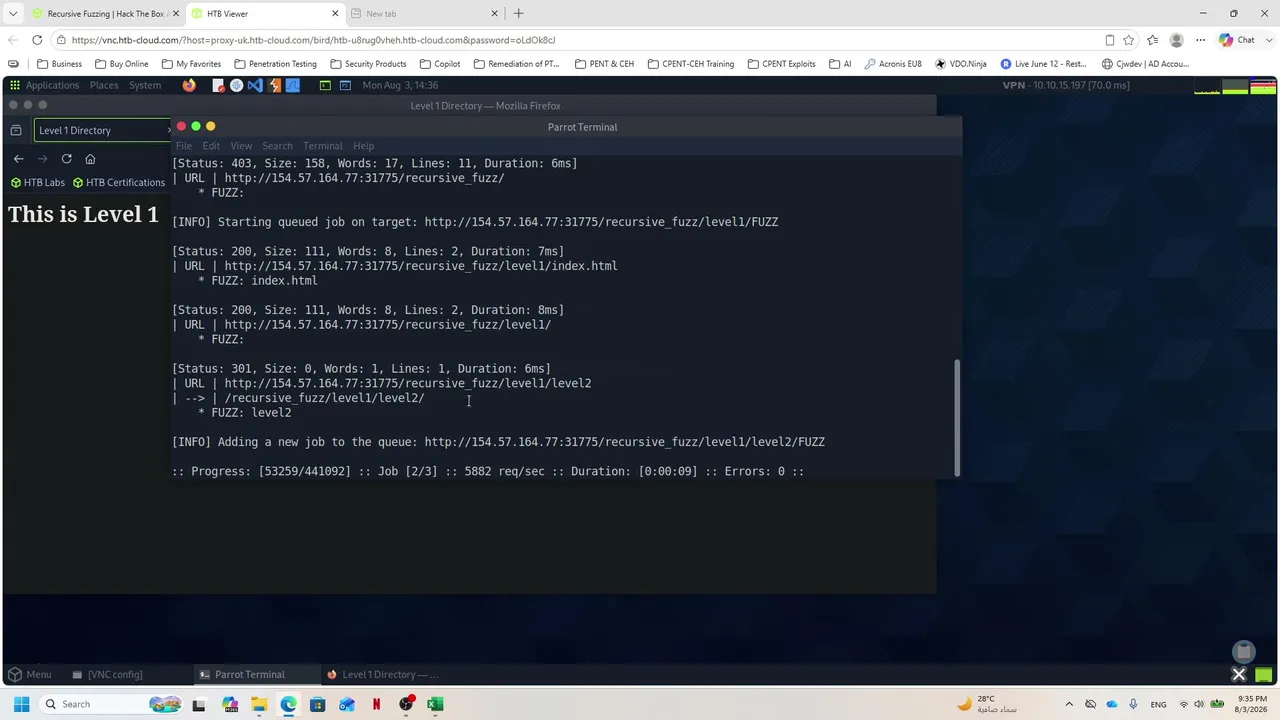This screenshot has height=720, width=1280.
Task: Open the Terminal menu in Parrot Terminal
Action: tap(322, 146)
